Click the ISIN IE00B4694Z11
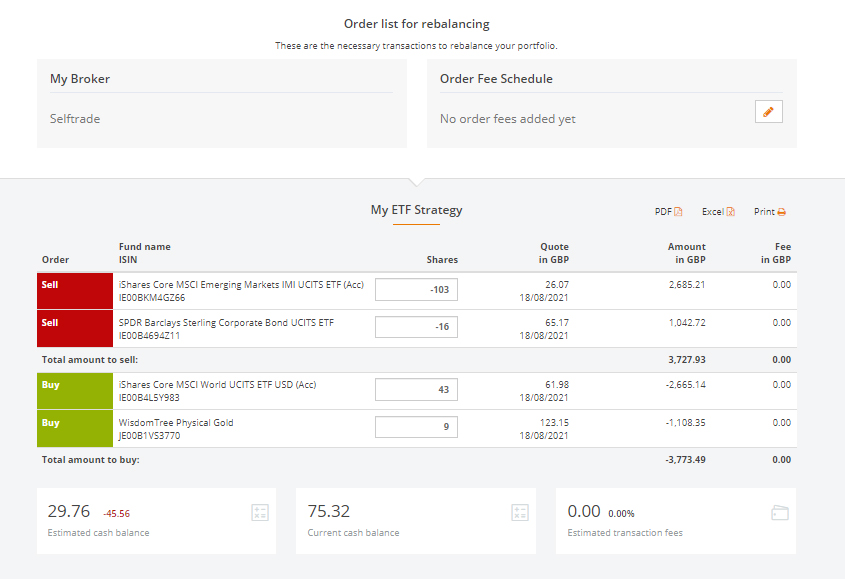 [149, 335]
